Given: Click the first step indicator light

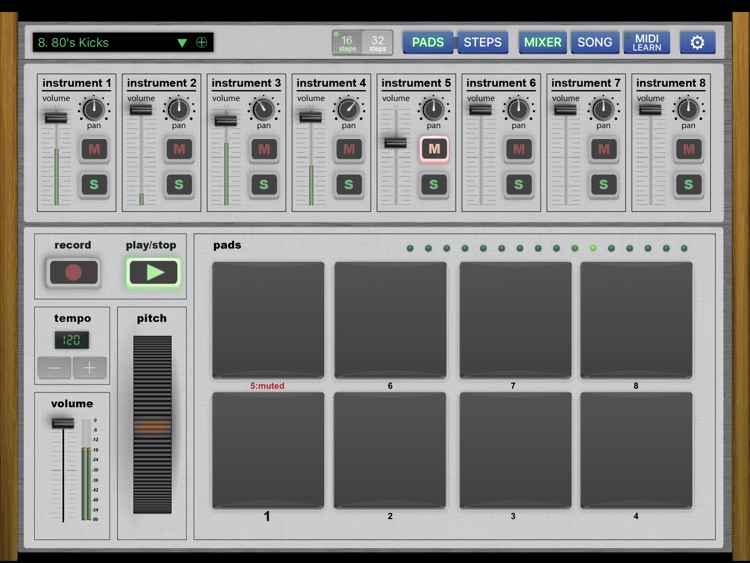Looking at the screenshot, I should [410, 248].
